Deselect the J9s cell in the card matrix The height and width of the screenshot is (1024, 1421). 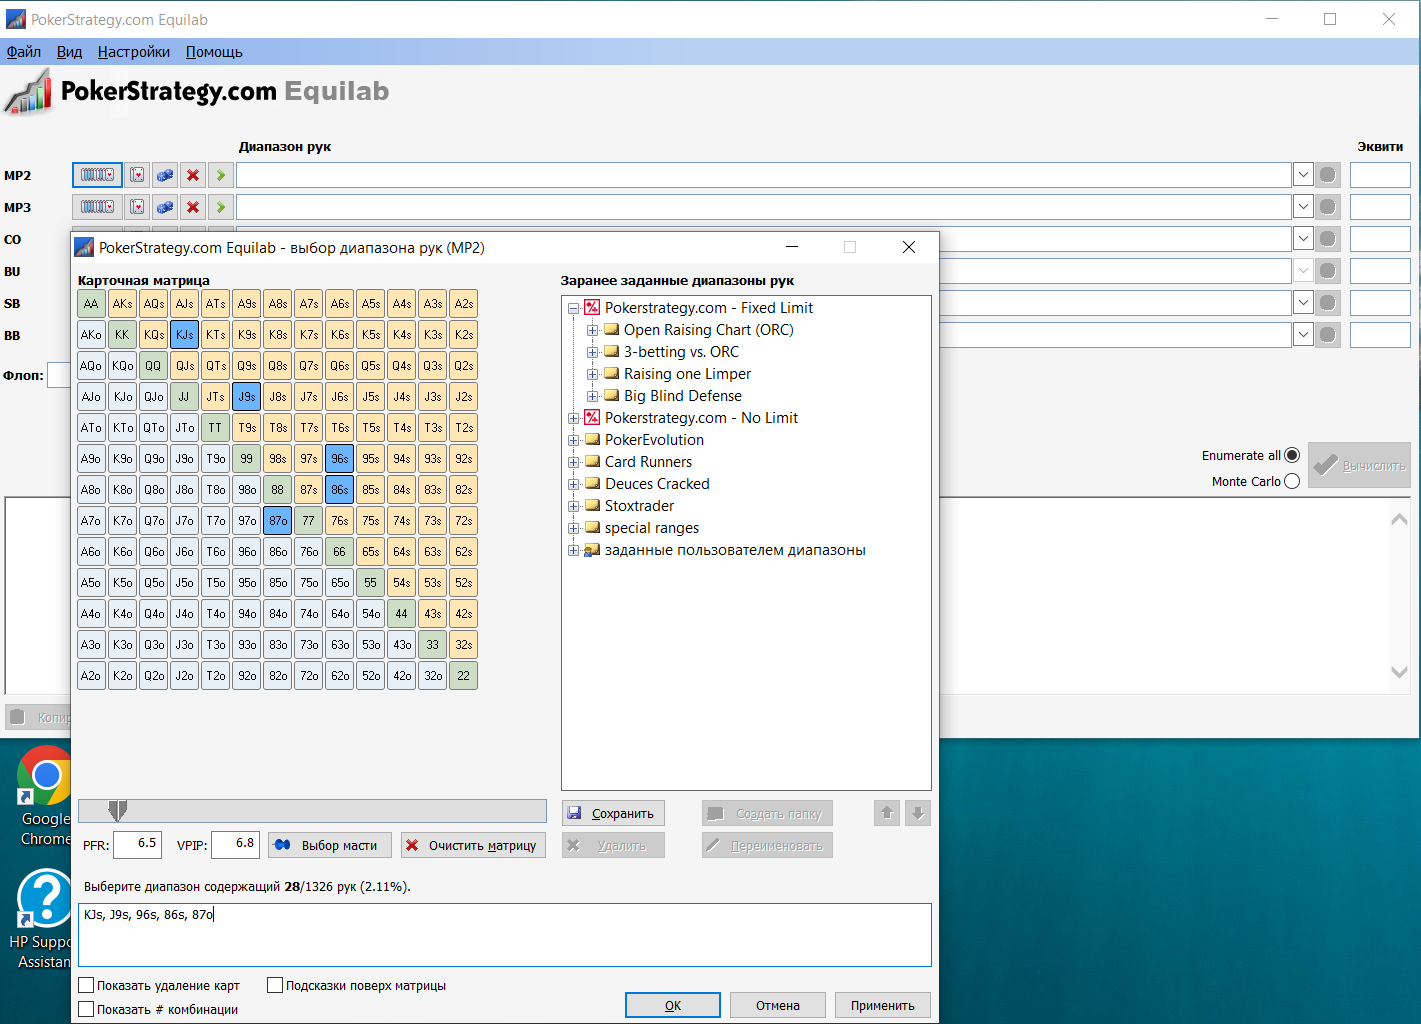[246, 397]
